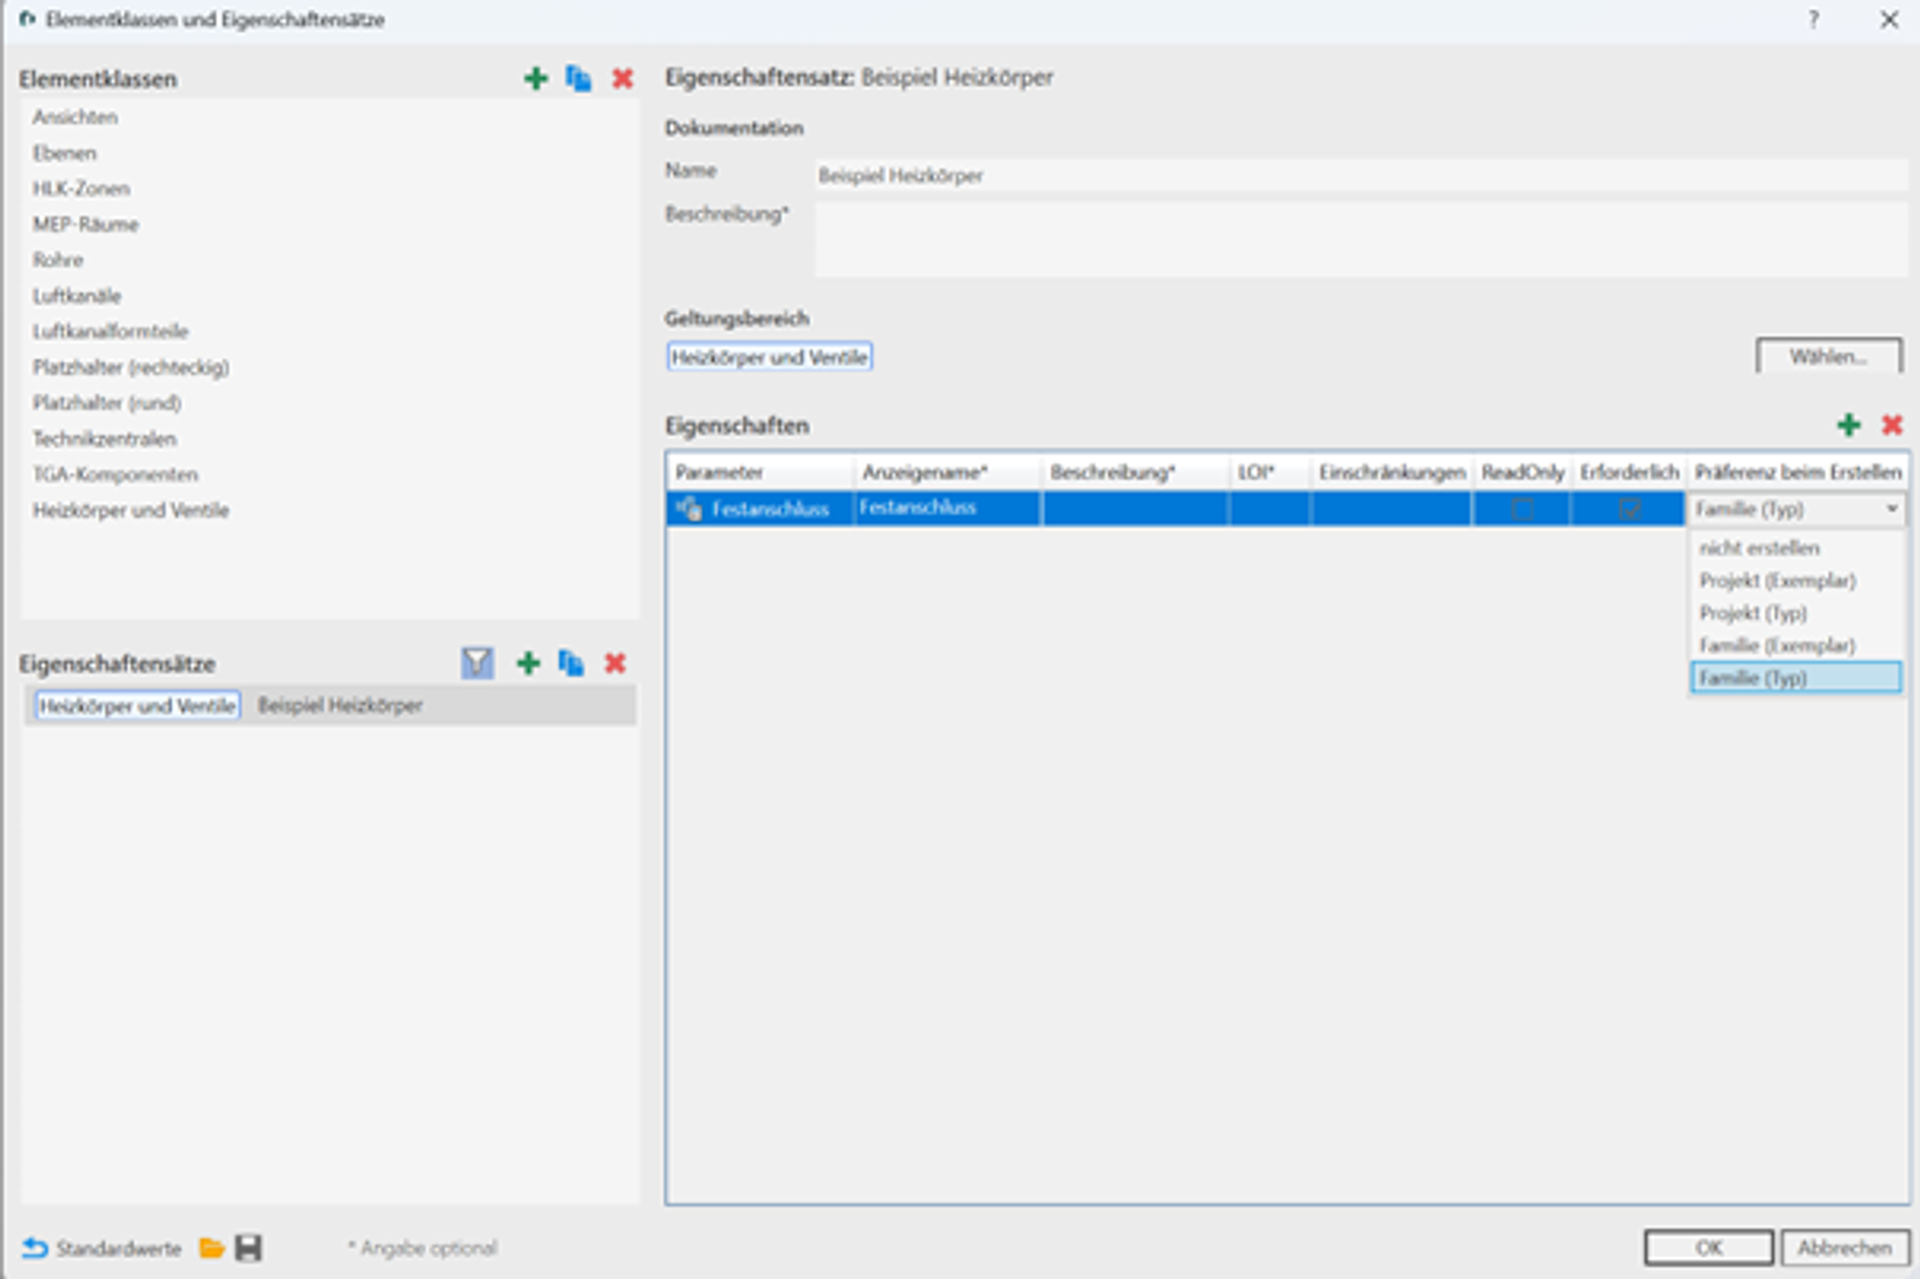Choose 'nicht erstellen' from dropdown list
Image resolution: width=1920 pixels, height=1279 pixels.
tap(1759, 548)
